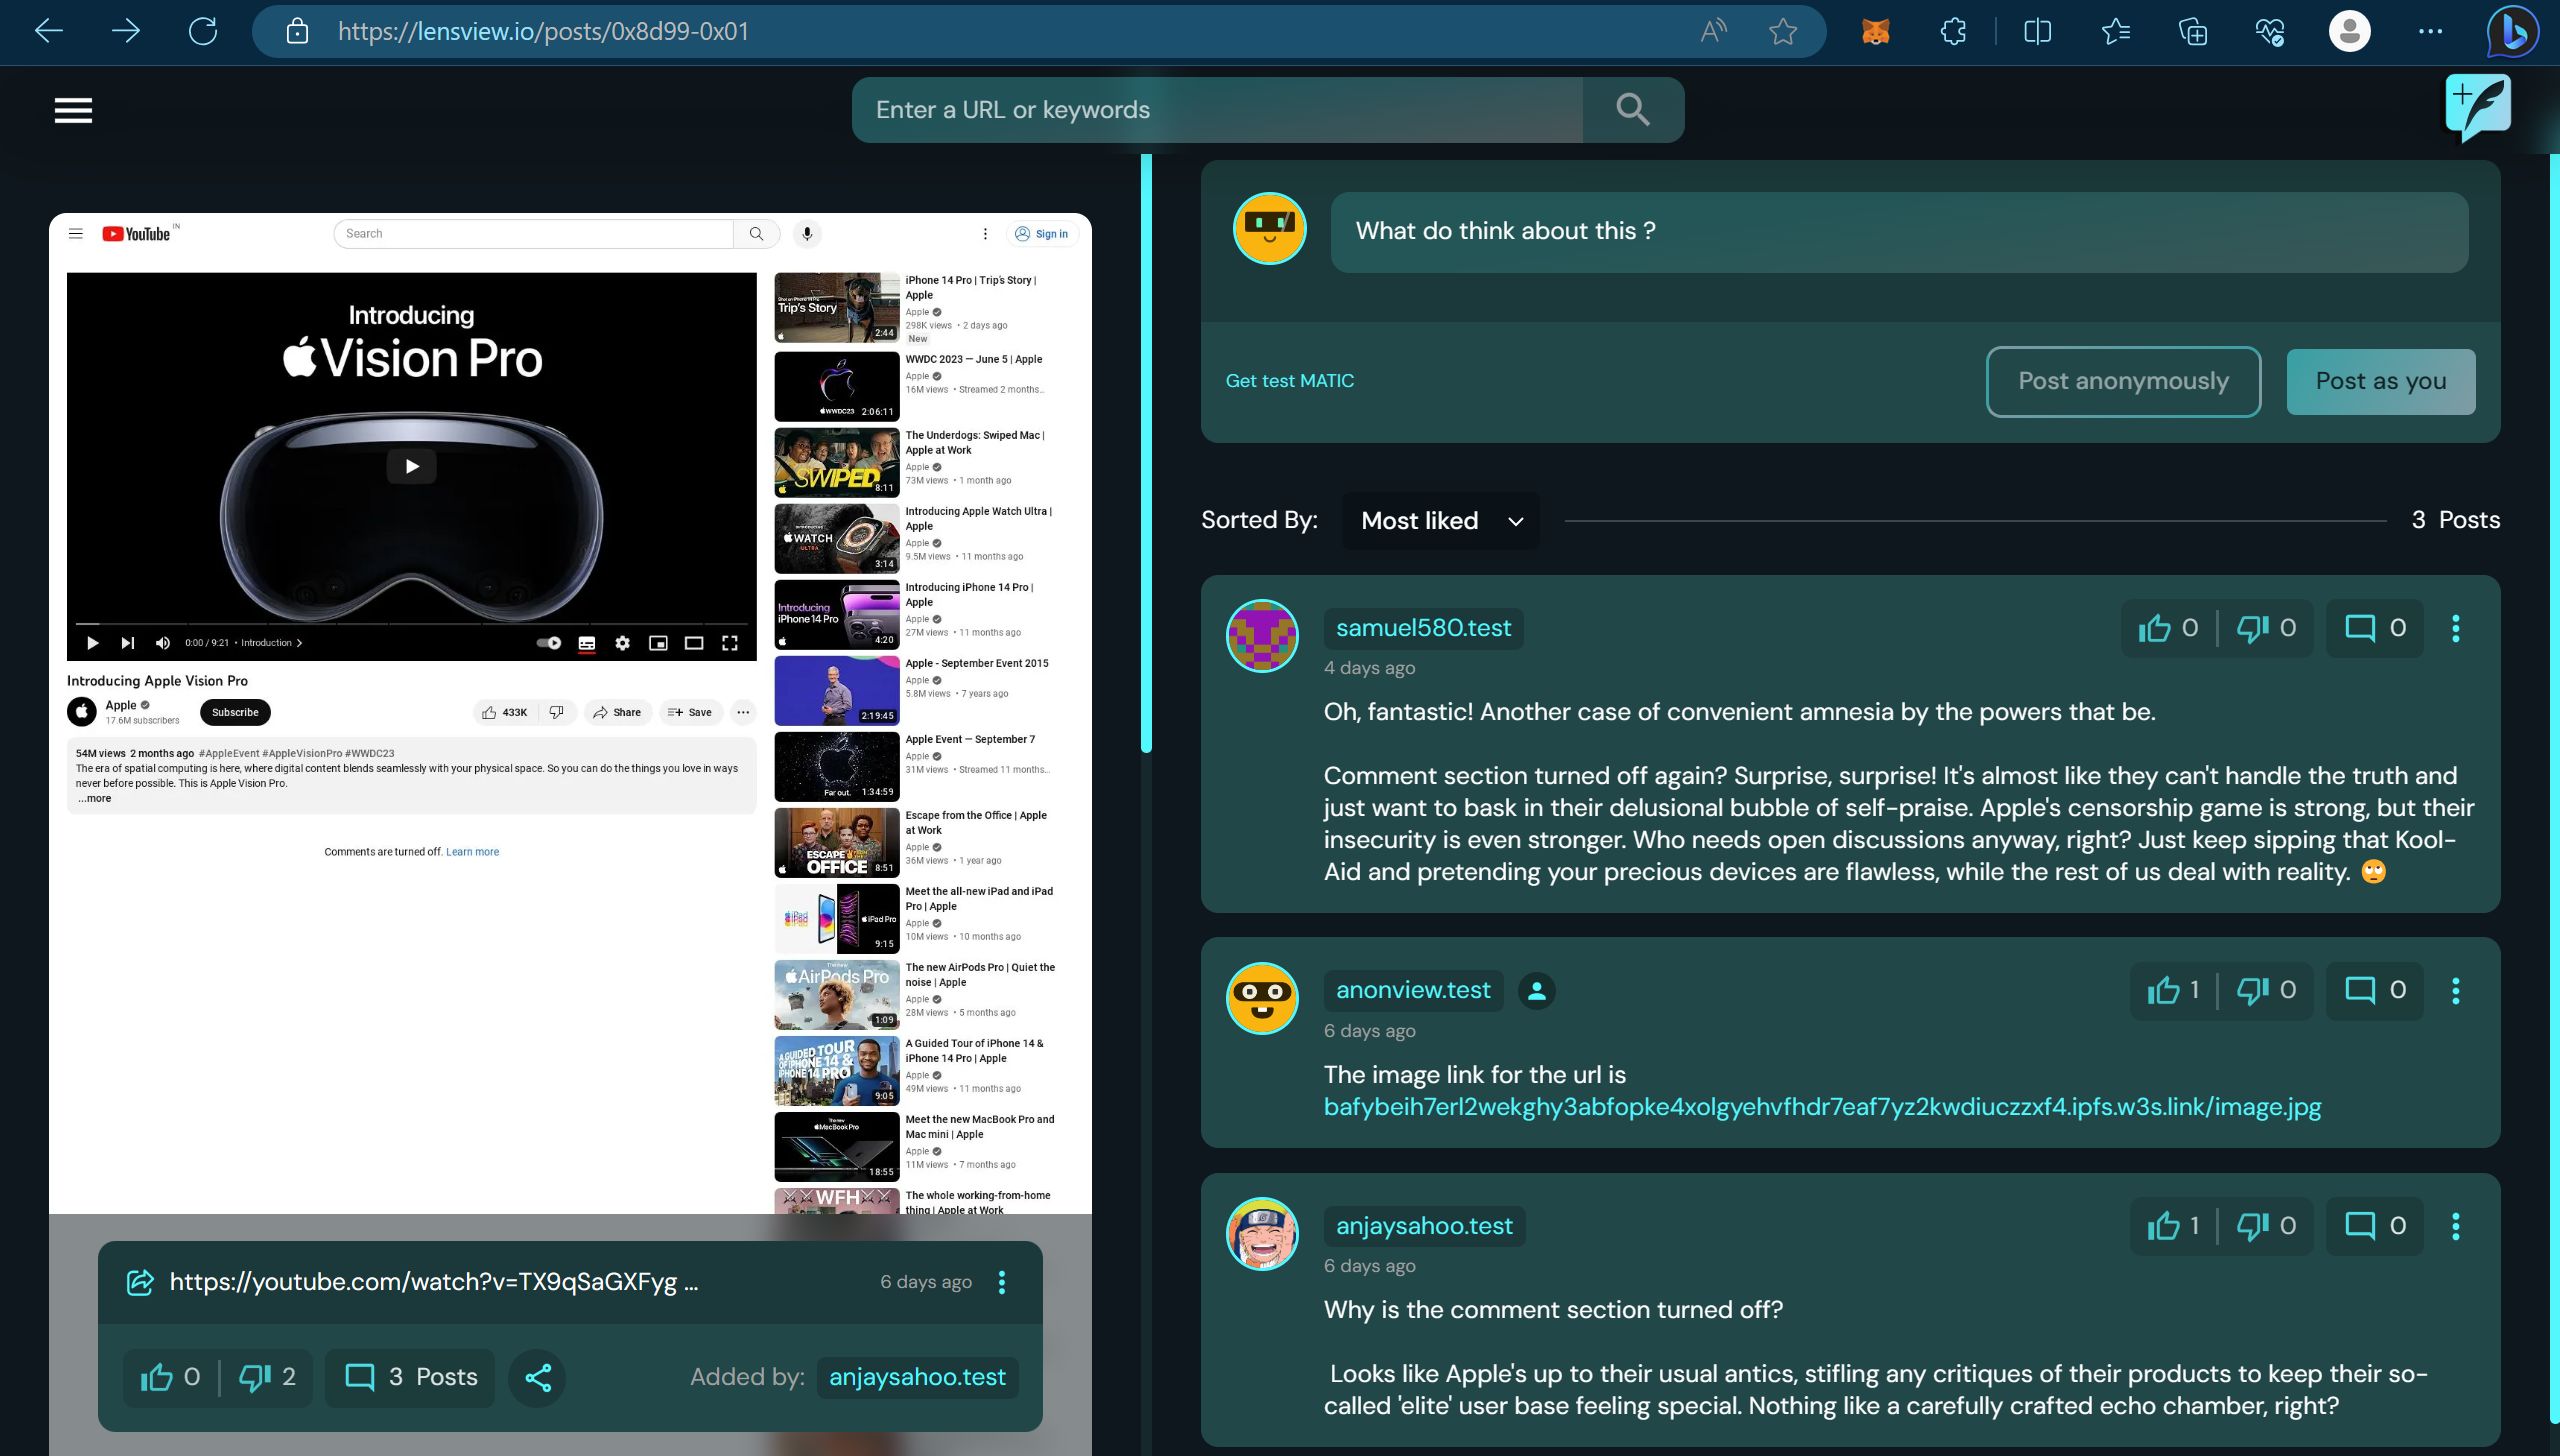Image resolution: width=2560 pixels, height=1456 pixels.
Task: Click the new post feather icon
Action: pos(2478,107)
